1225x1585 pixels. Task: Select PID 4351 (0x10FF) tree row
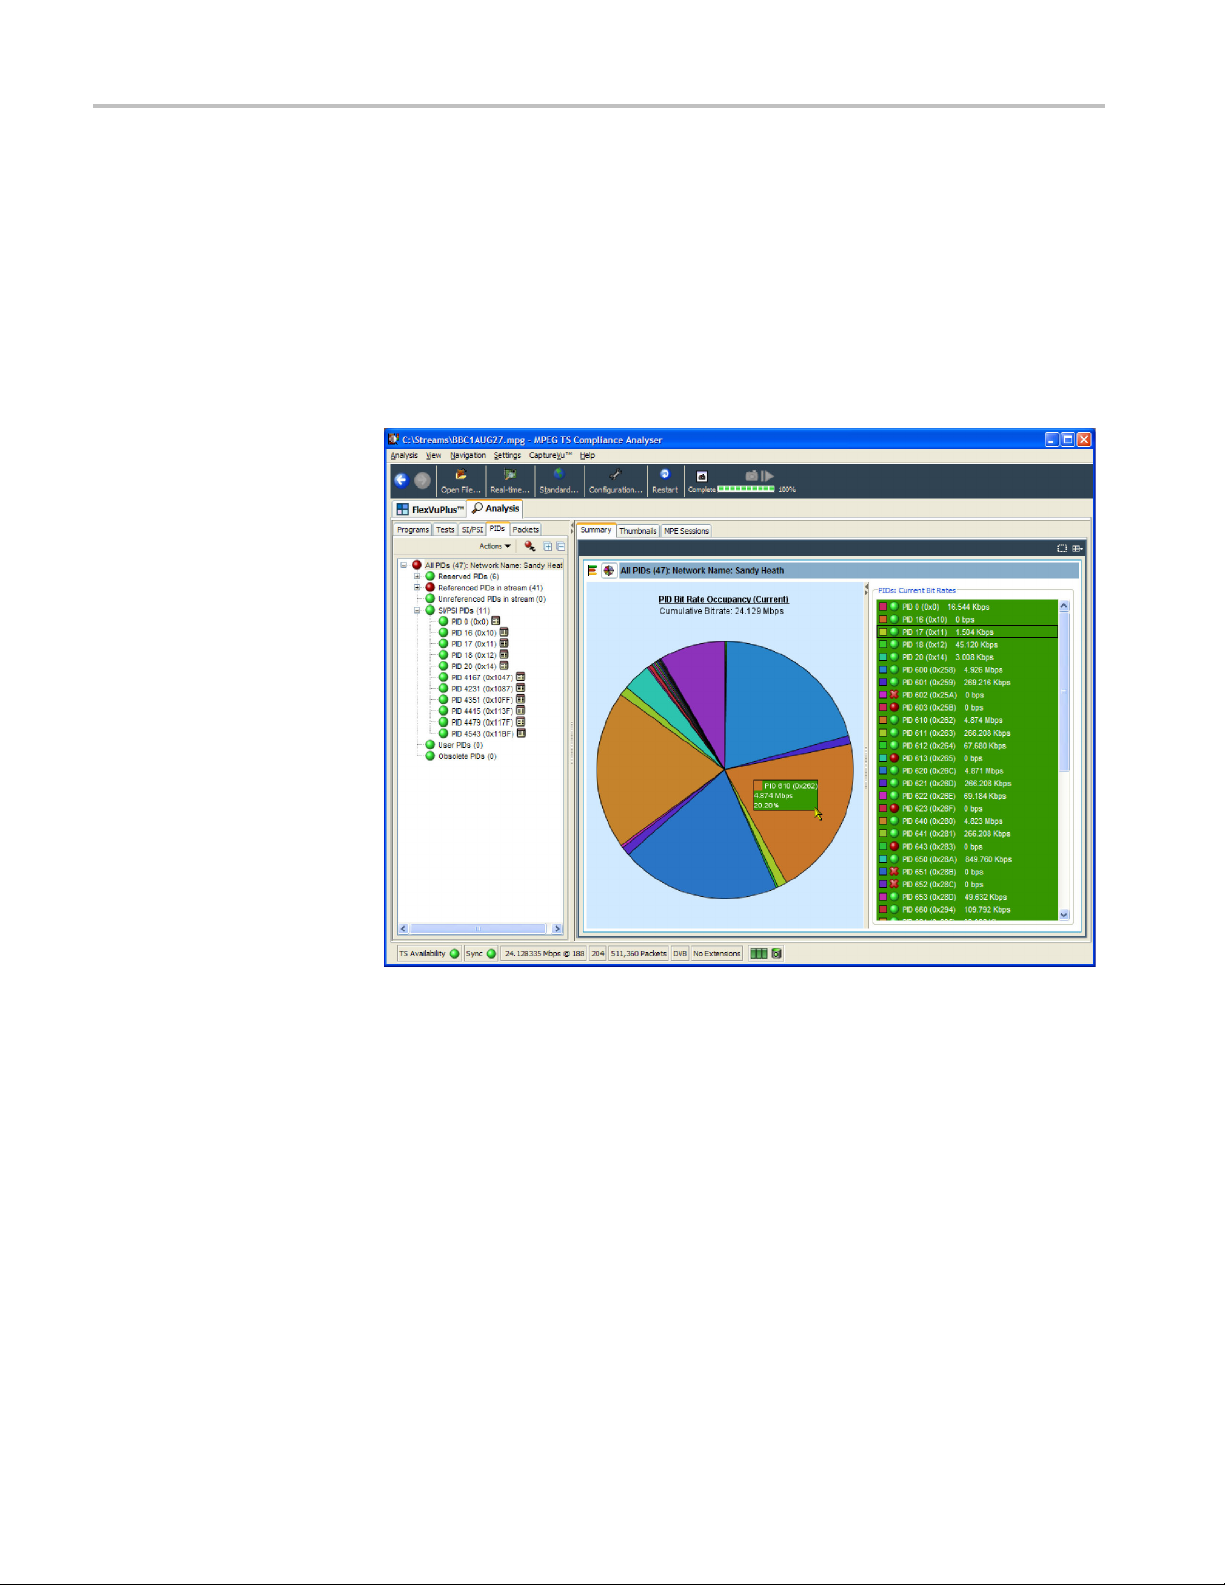[482, 700]
